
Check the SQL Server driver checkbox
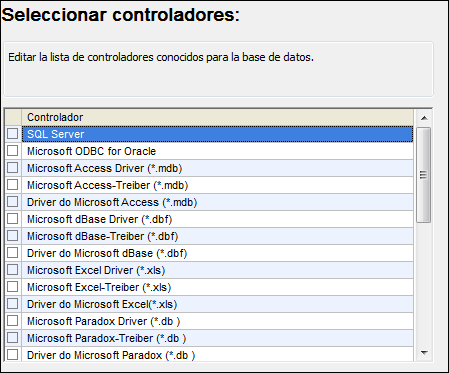click(13, 134)
